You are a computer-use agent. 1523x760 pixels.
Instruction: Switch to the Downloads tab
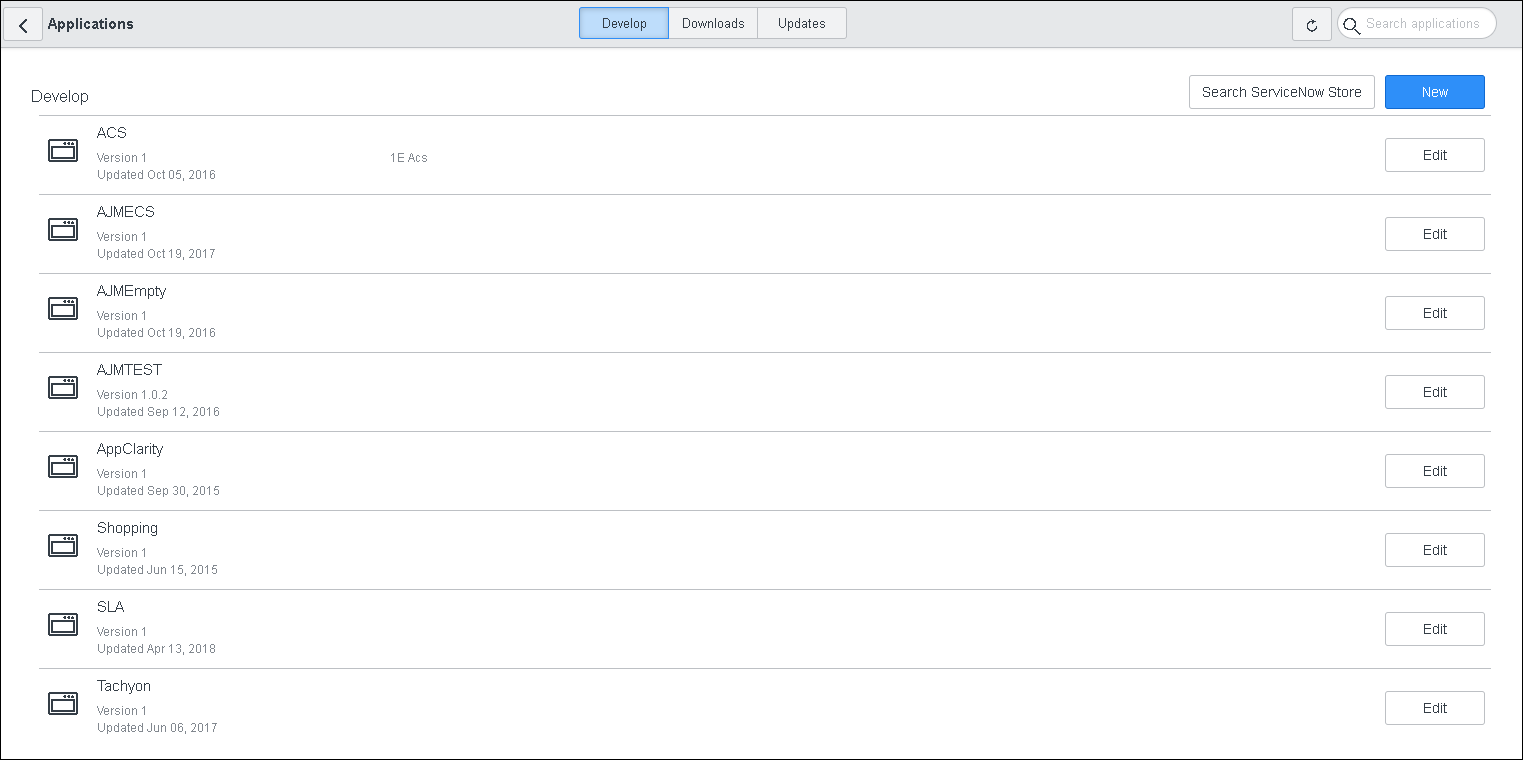pos(713,24)
